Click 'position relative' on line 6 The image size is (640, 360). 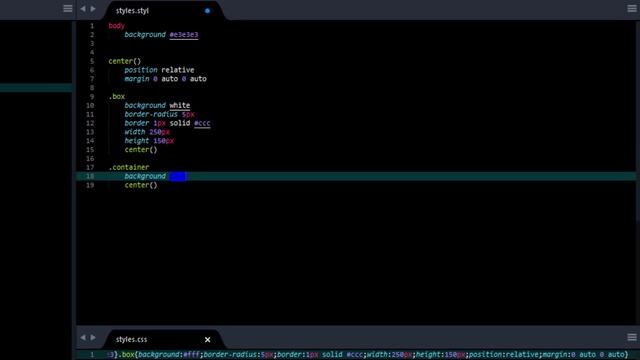[x=159, y=70]
